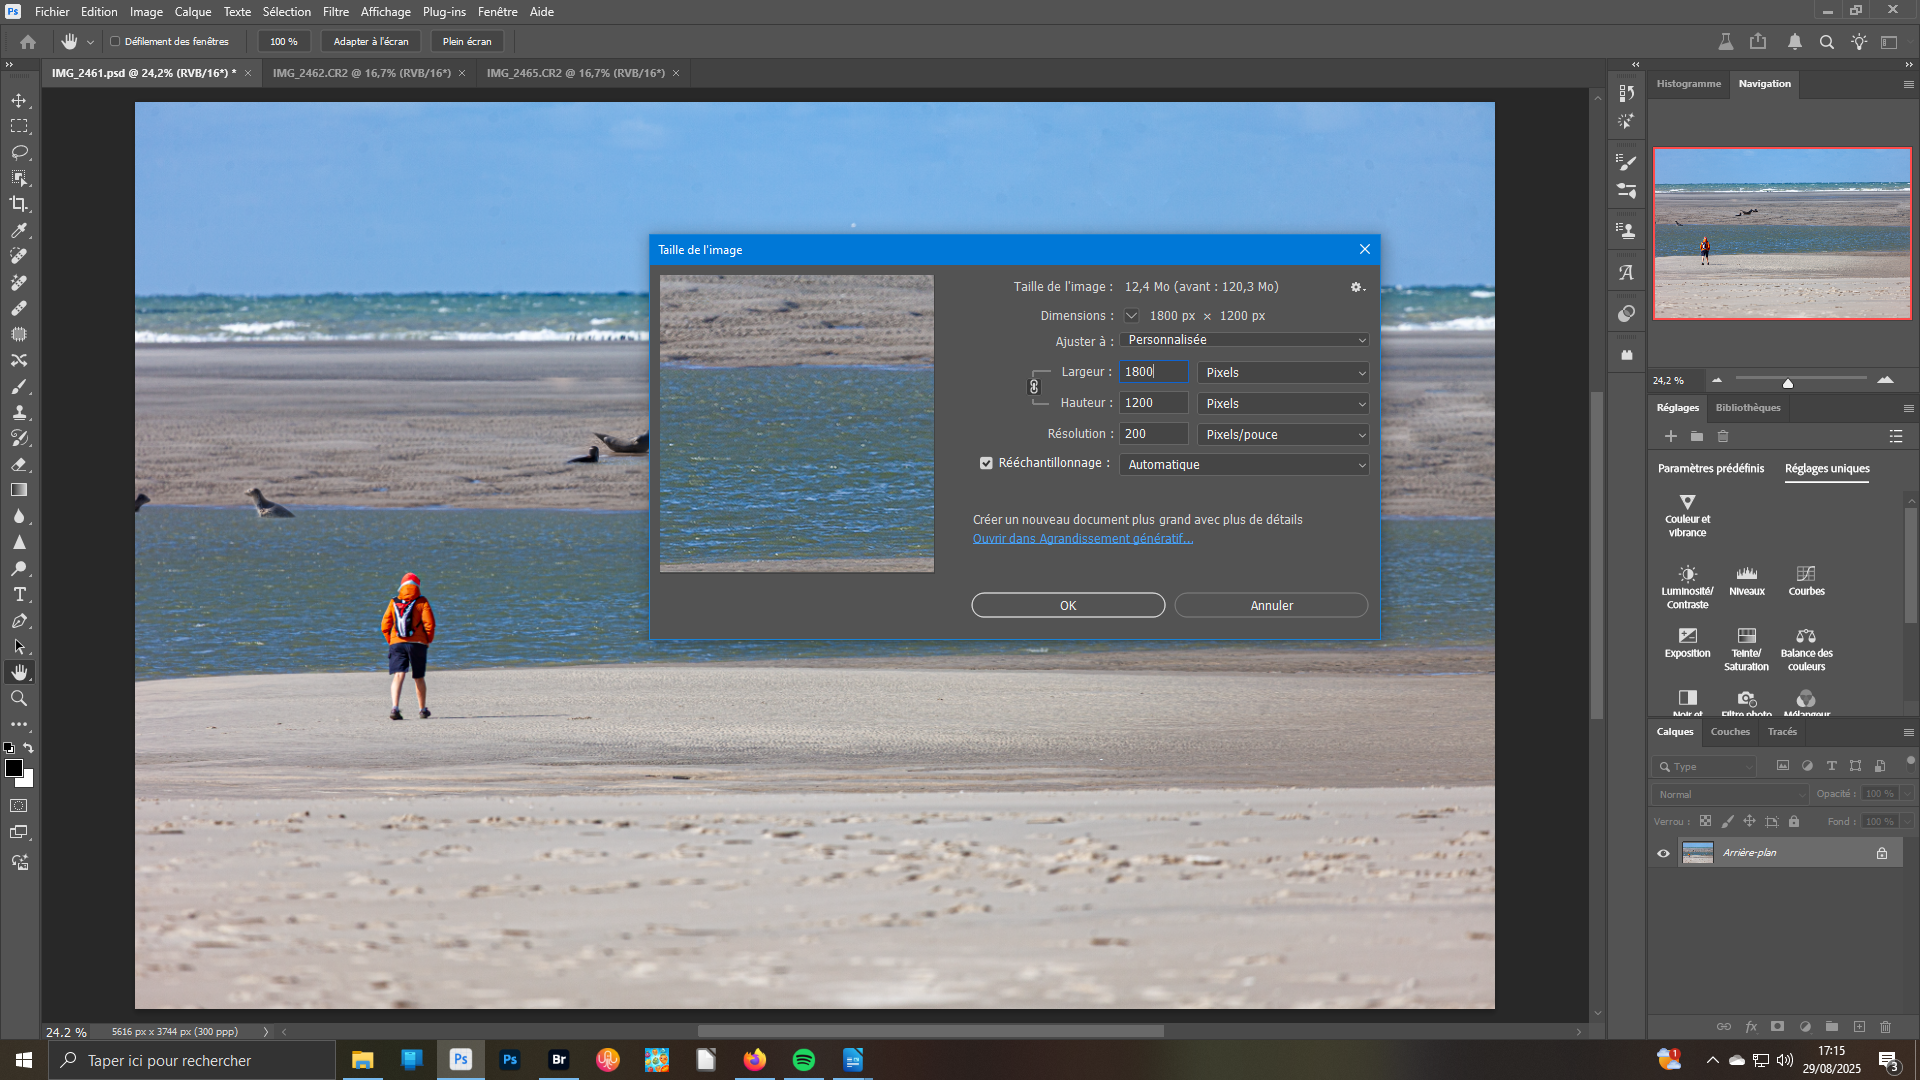Viewport: 1920px width, 1080px height.
Task: Click Annuler in the dialog
Action: click(1271, 606)
